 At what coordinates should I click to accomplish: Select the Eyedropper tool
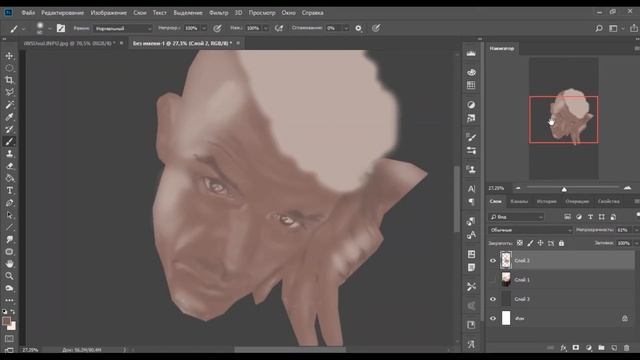[9, 117]
